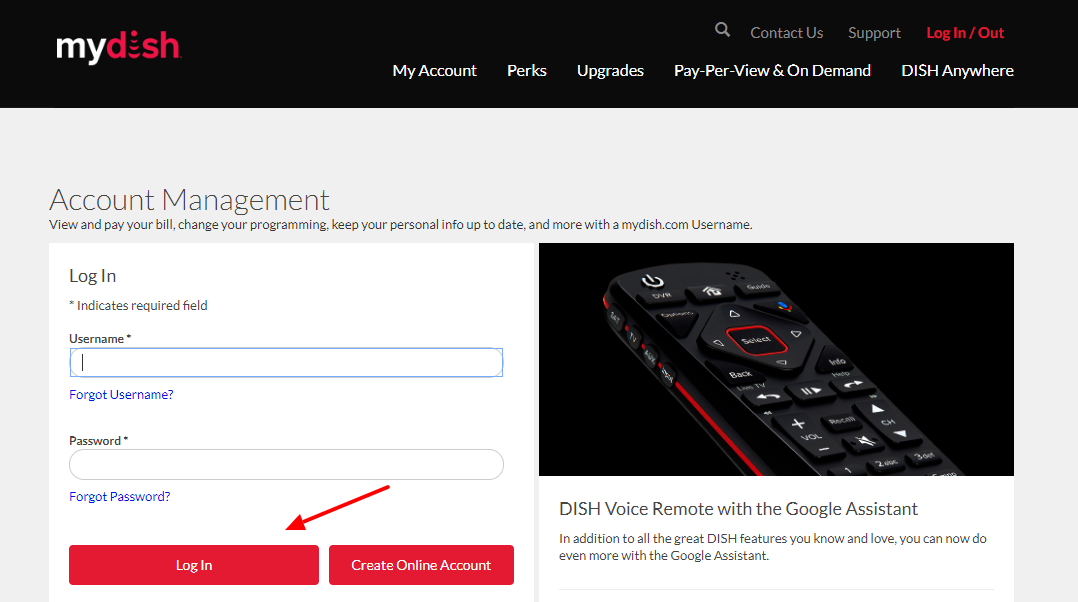
Task: Open the Support page
Action: (x=874, y=32)
